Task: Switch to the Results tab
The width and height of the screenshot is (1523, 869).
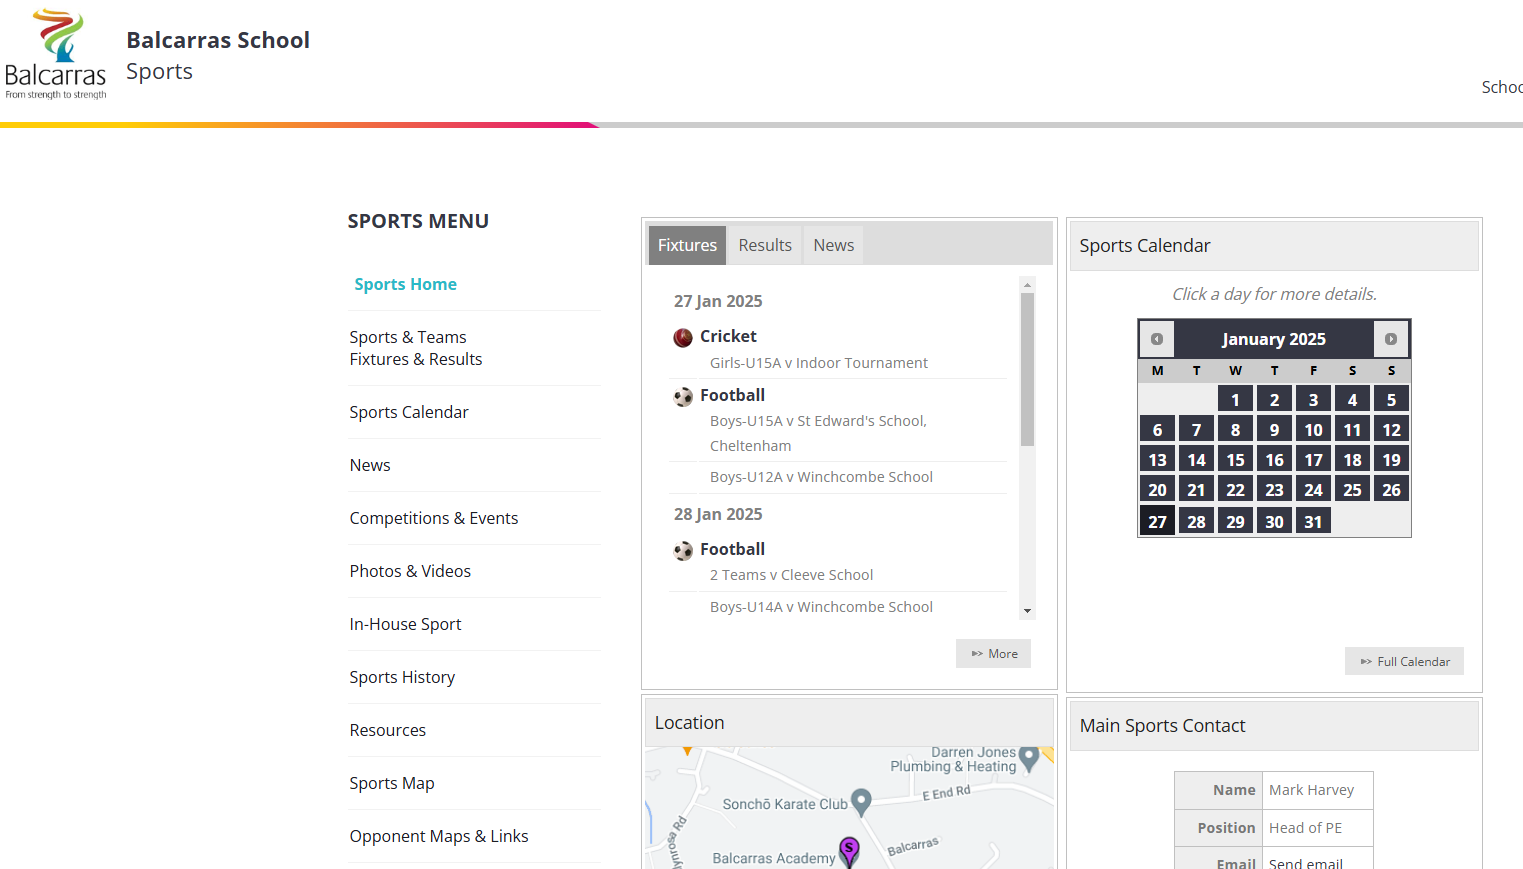Action: tap(765, 245)
